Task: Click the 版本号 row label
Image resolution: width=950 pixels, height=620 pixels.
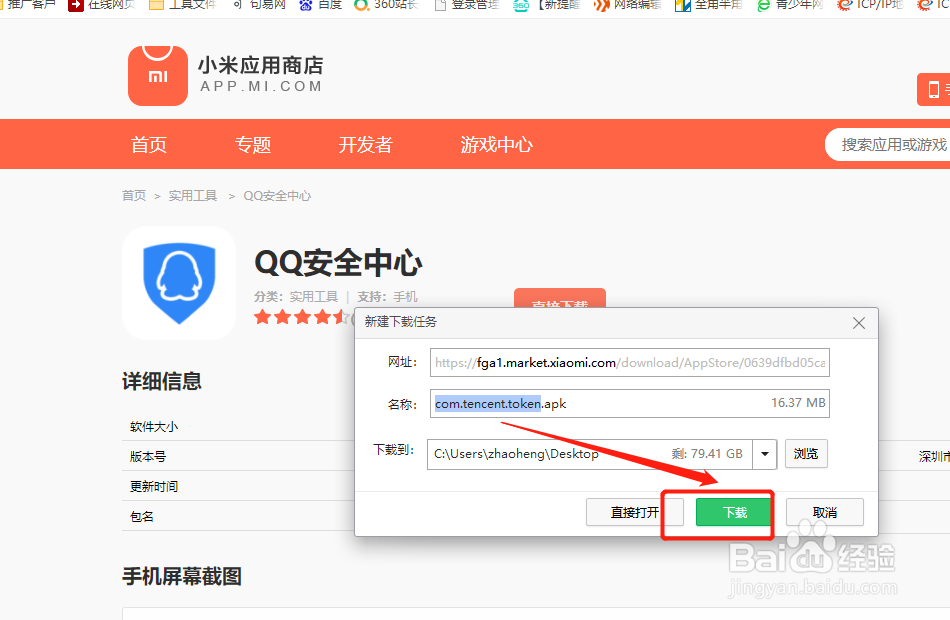Action: pyautogui.click(x=148, y=456)
